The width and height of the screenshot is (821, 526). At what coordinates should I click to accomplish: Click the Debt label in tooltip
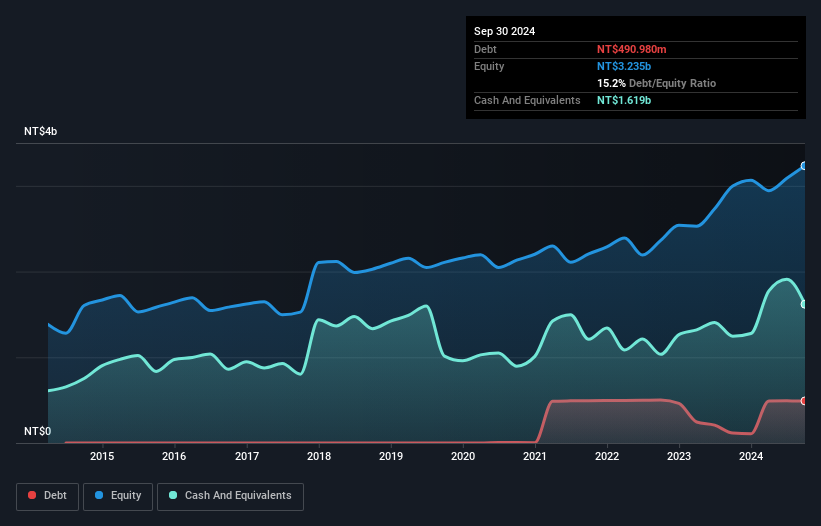485,49
